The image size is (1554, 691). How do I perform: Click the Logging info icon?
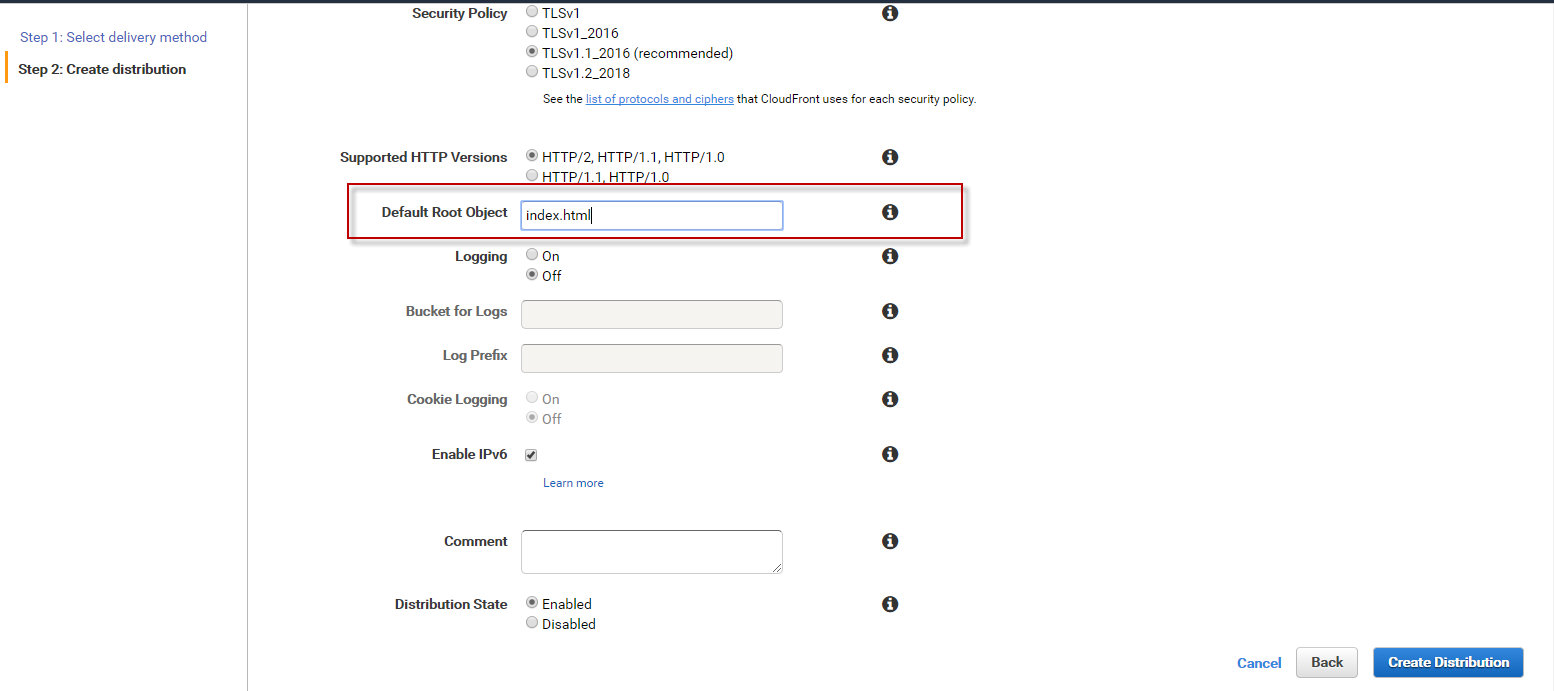pyautogui.click(x=889, y=256)
